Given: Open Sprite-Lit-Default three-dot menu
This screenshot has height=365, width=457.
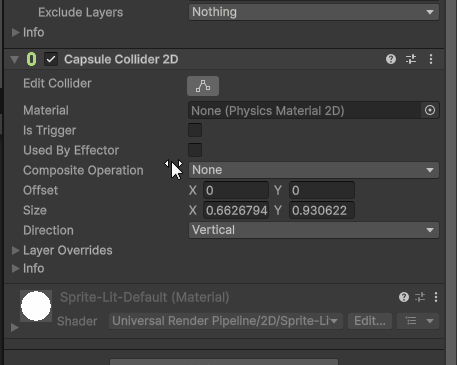Looking at the screenshot, I should pyautogui.click(x=436, y=297).
